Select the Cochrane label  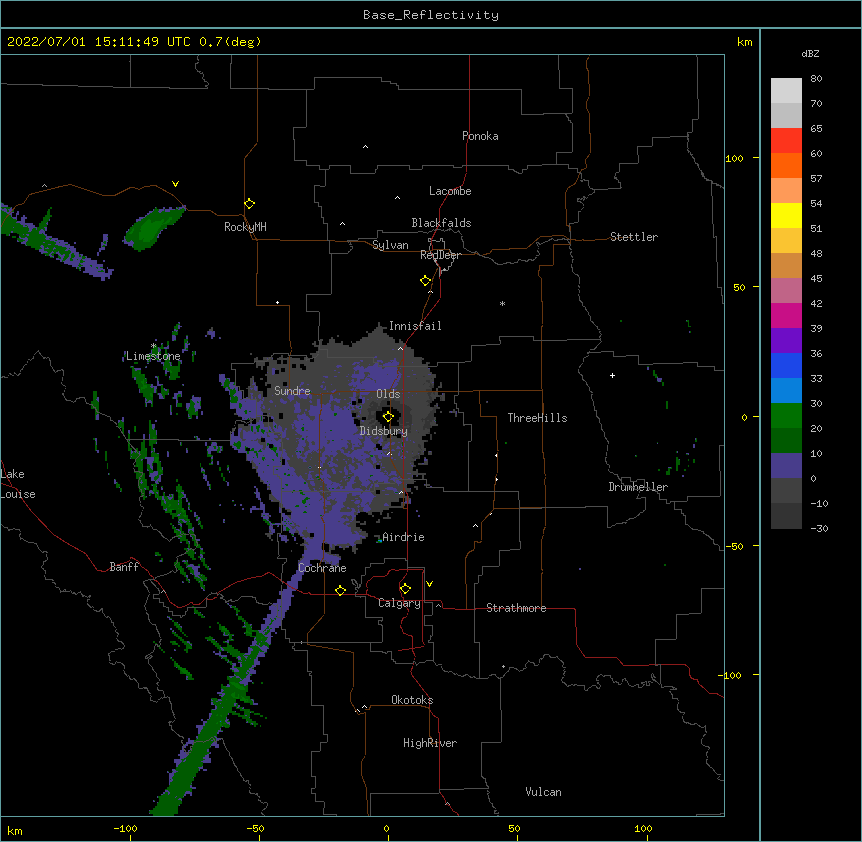322,568
